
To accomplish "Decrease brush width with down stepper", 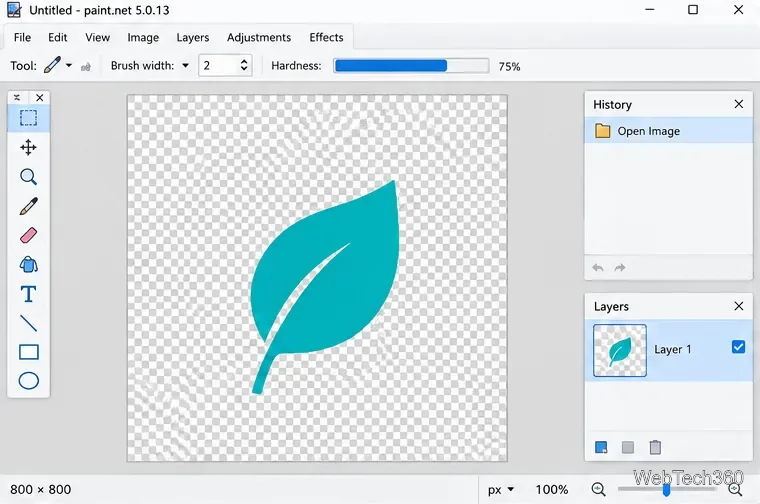I will click(x=244, y=70).
